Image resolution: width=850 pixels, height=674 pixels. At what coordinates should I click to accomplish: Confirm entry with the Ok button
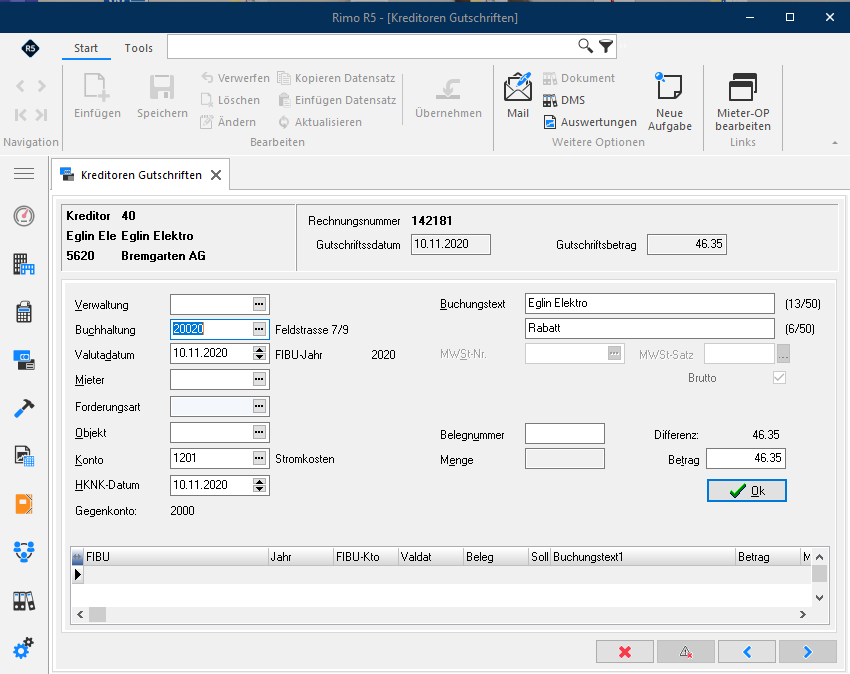coord(746,491)
